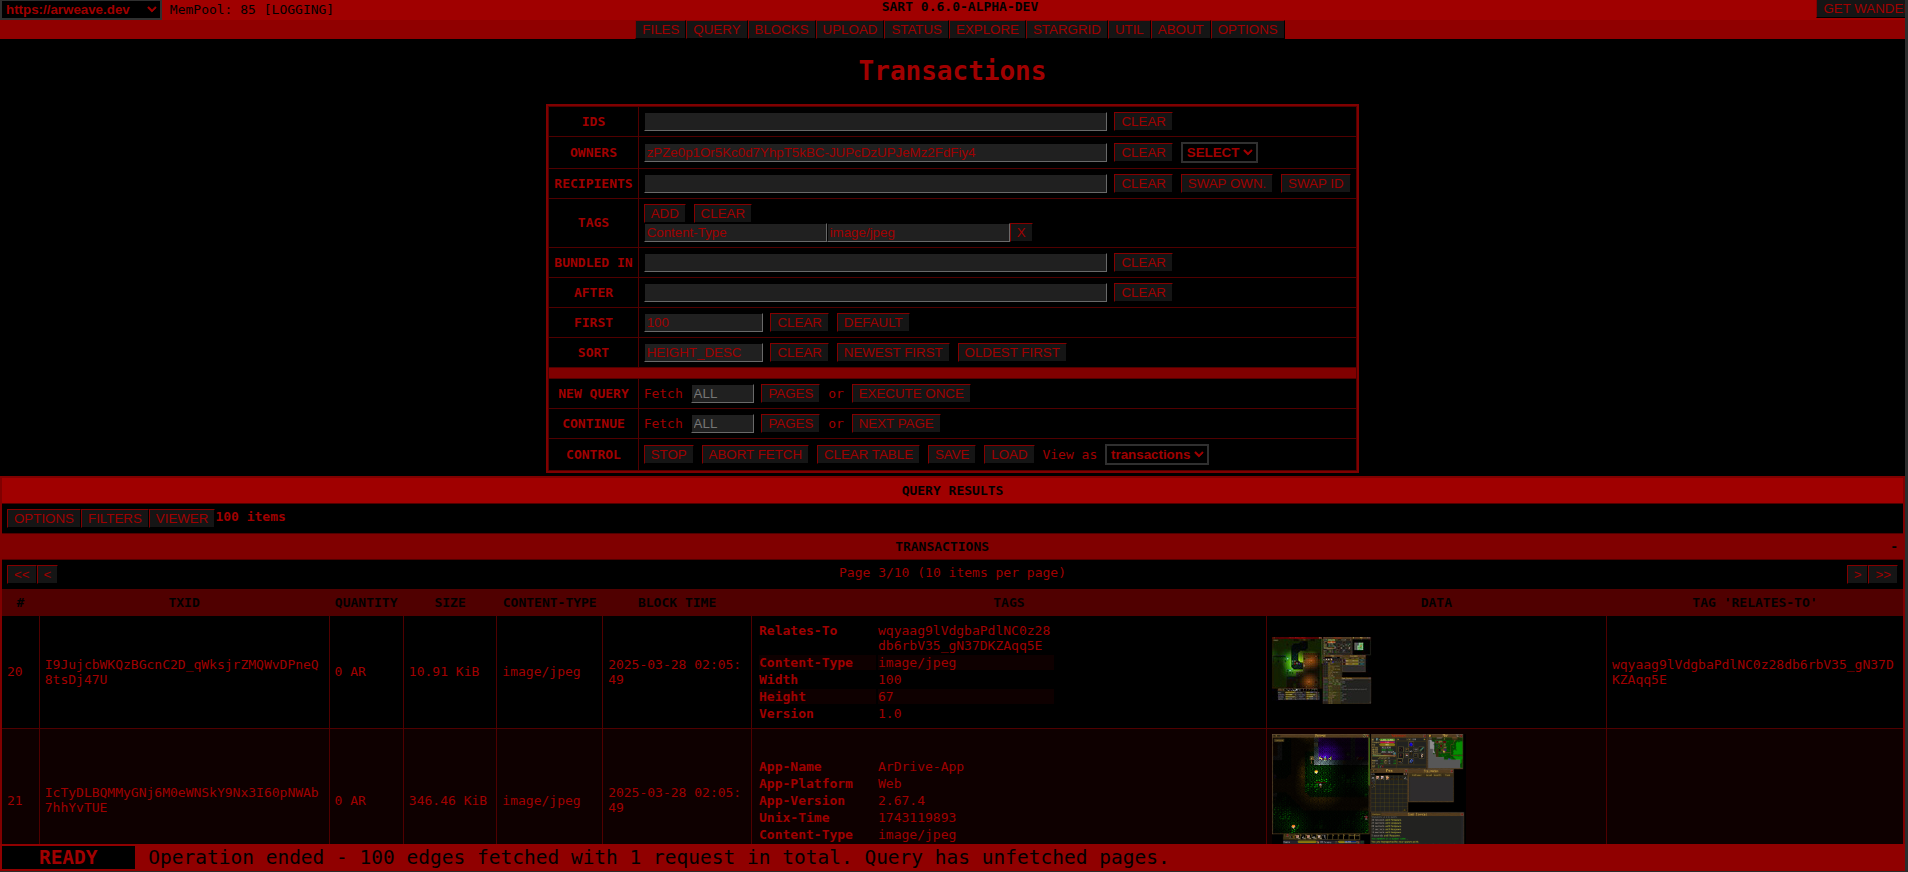1908x872 pixels.
Task: Remove the Content-Type tag with X
Action: tap(1021, 233)
